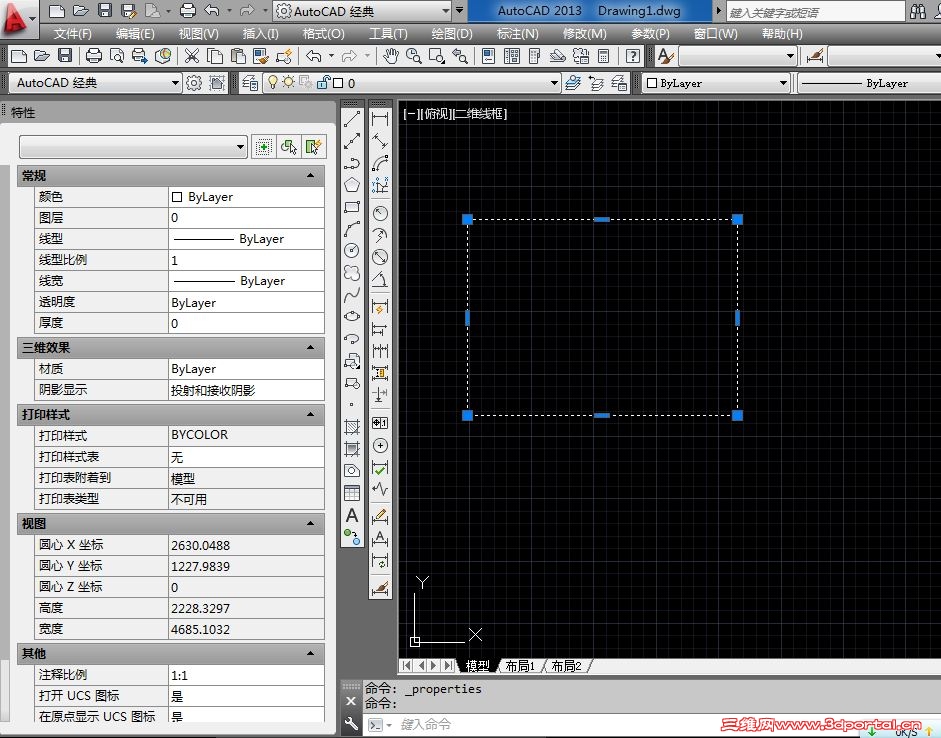Select the Ellipse draw tool
Screen dimensions: 941x738
pyautogui.click(x=352, y=316)
